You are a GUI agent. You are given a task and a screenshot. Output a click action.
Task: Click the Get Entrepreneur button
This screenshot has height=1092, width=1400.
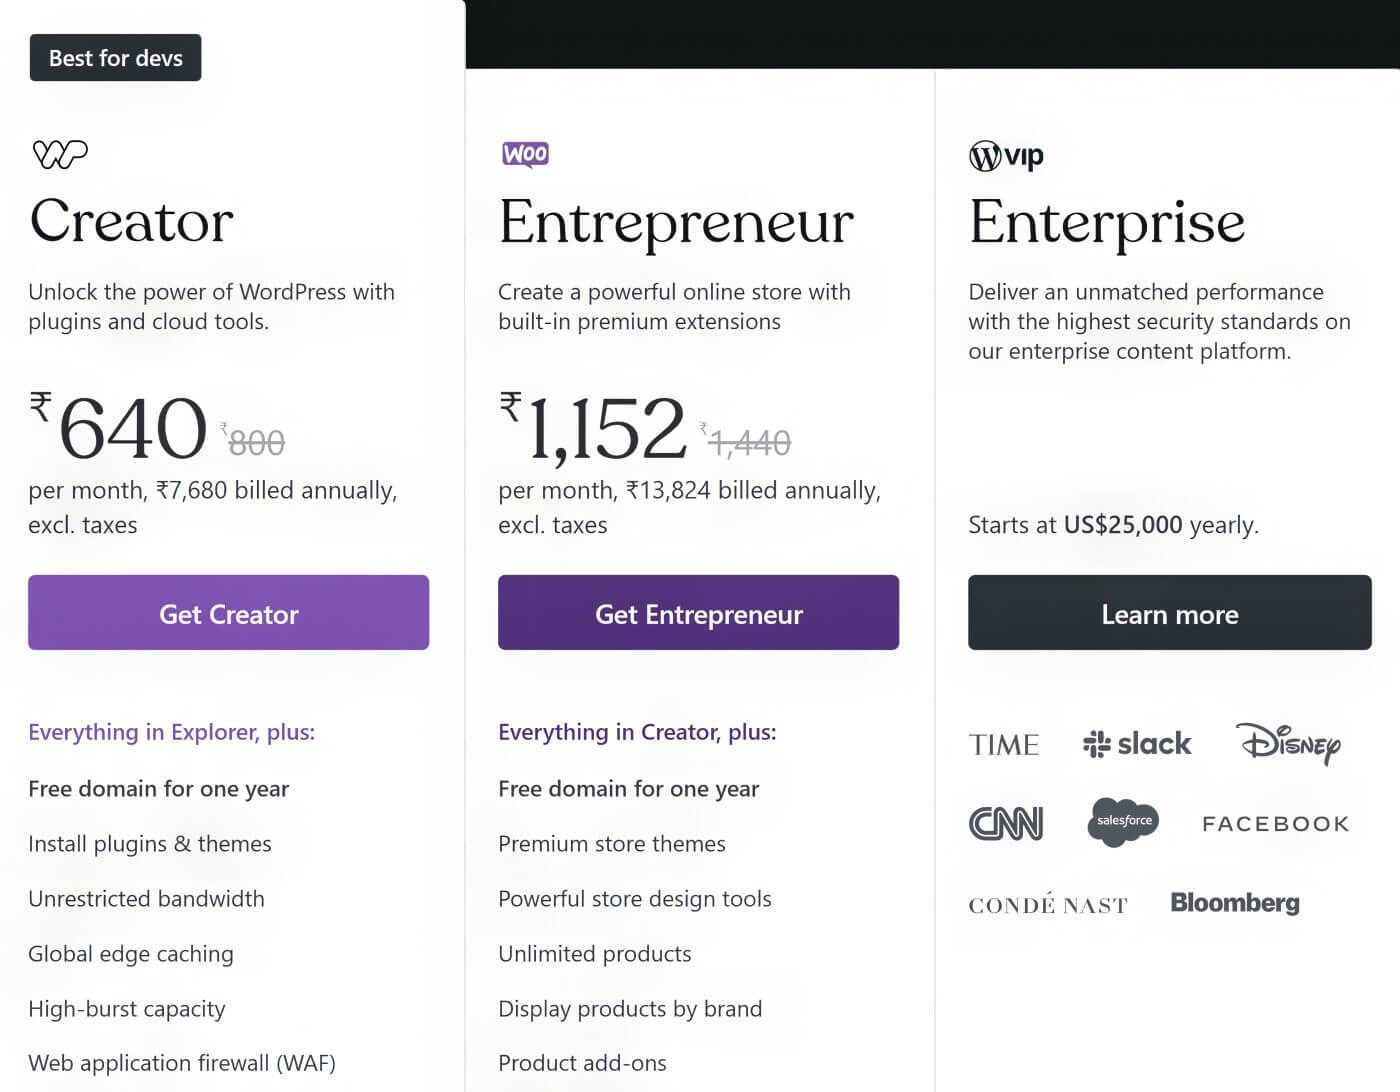click(698, 613)
